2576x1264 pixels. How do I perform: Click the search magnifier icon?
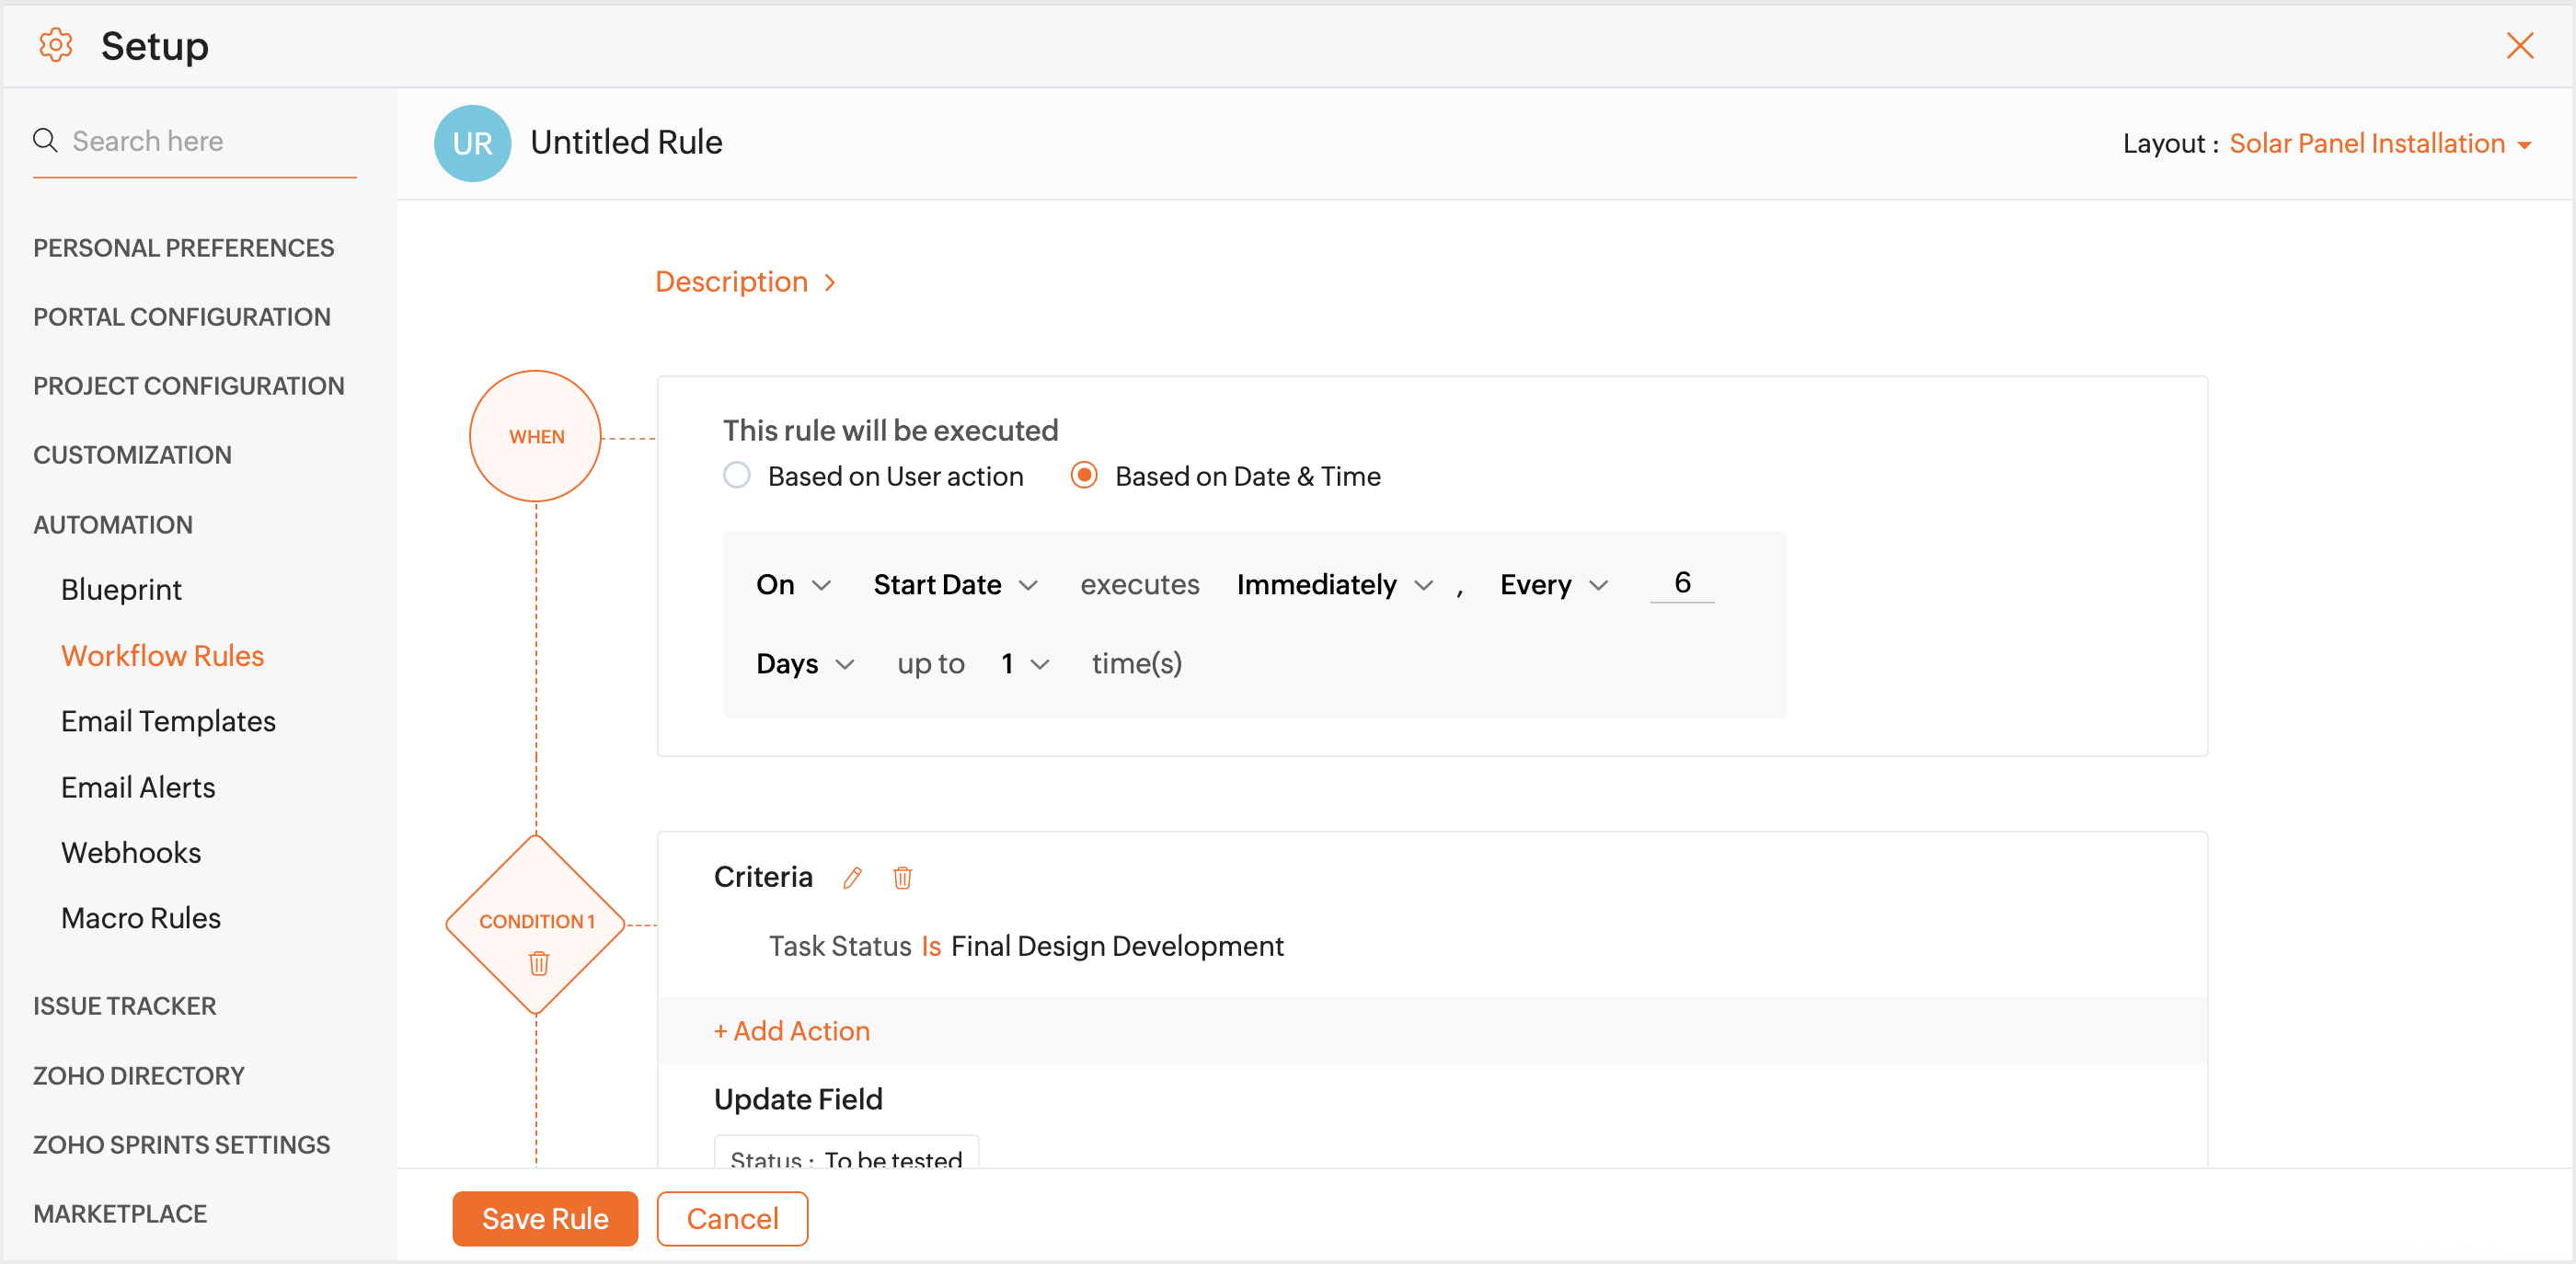[x=45, y=140]
